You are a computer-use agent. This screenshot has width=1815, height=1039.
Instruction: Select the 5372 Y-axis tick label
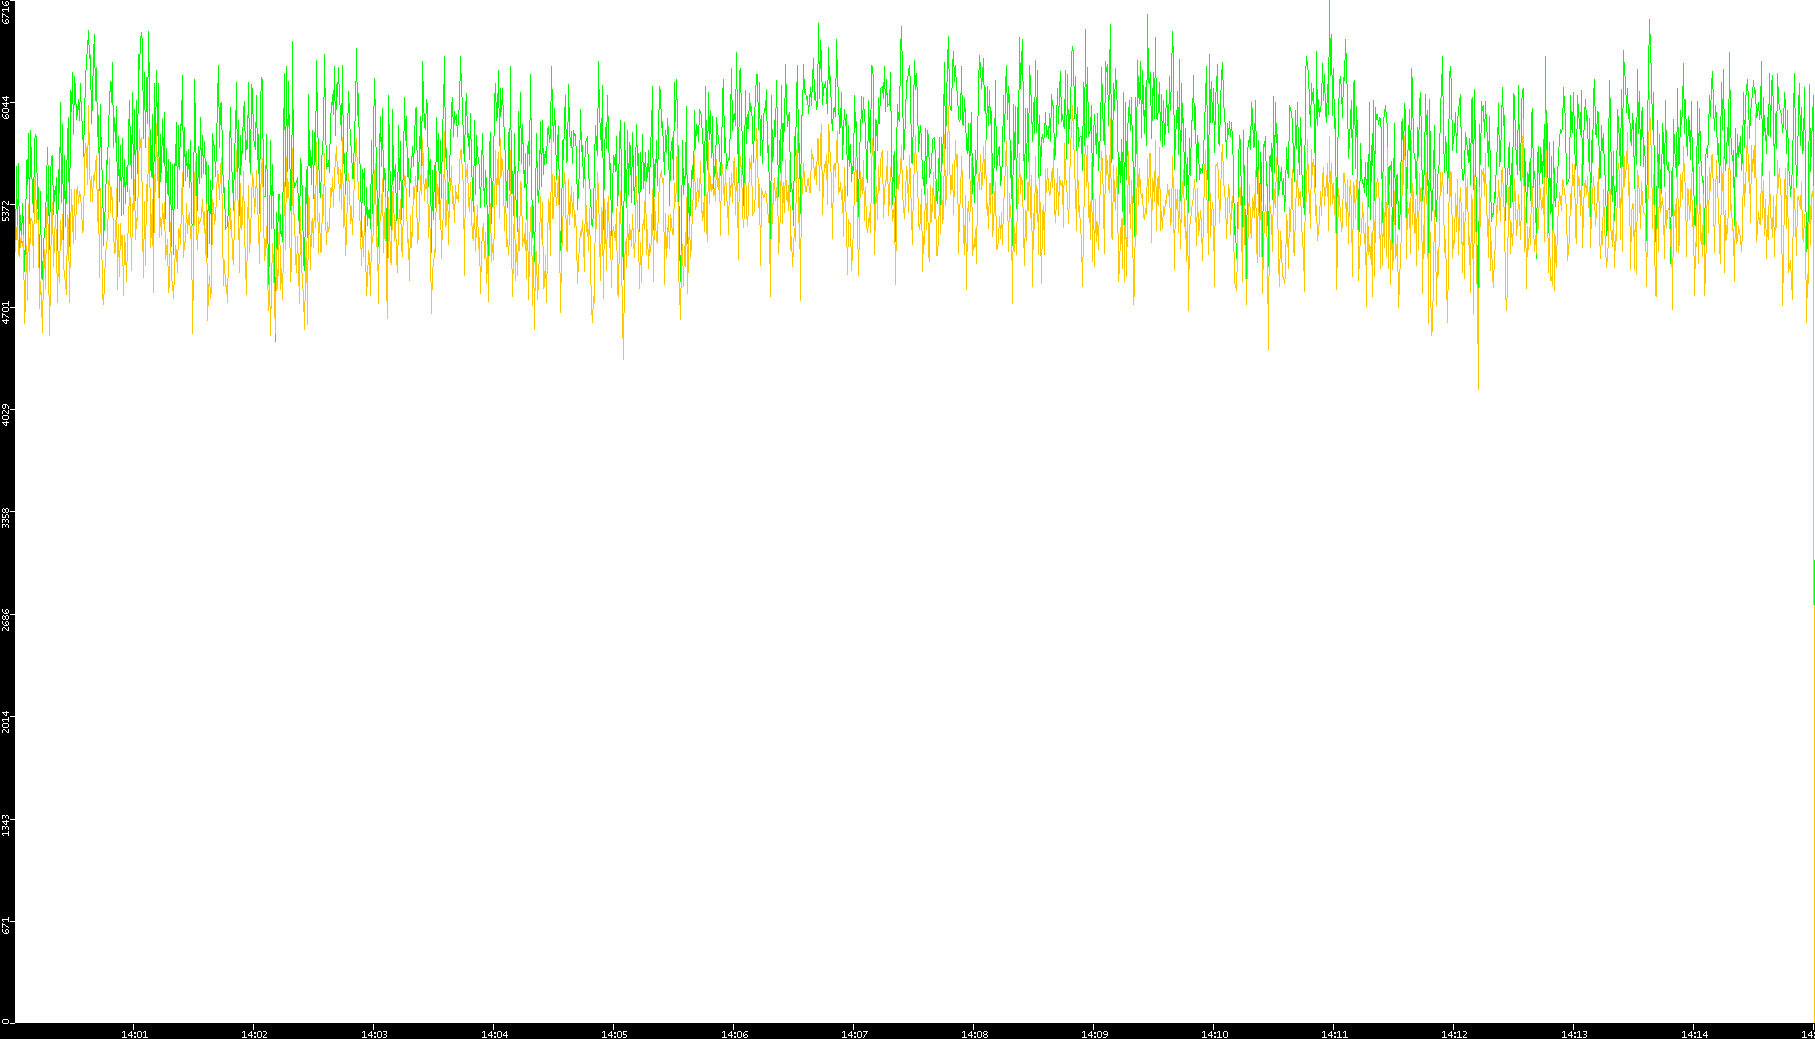tap(7, 211)
